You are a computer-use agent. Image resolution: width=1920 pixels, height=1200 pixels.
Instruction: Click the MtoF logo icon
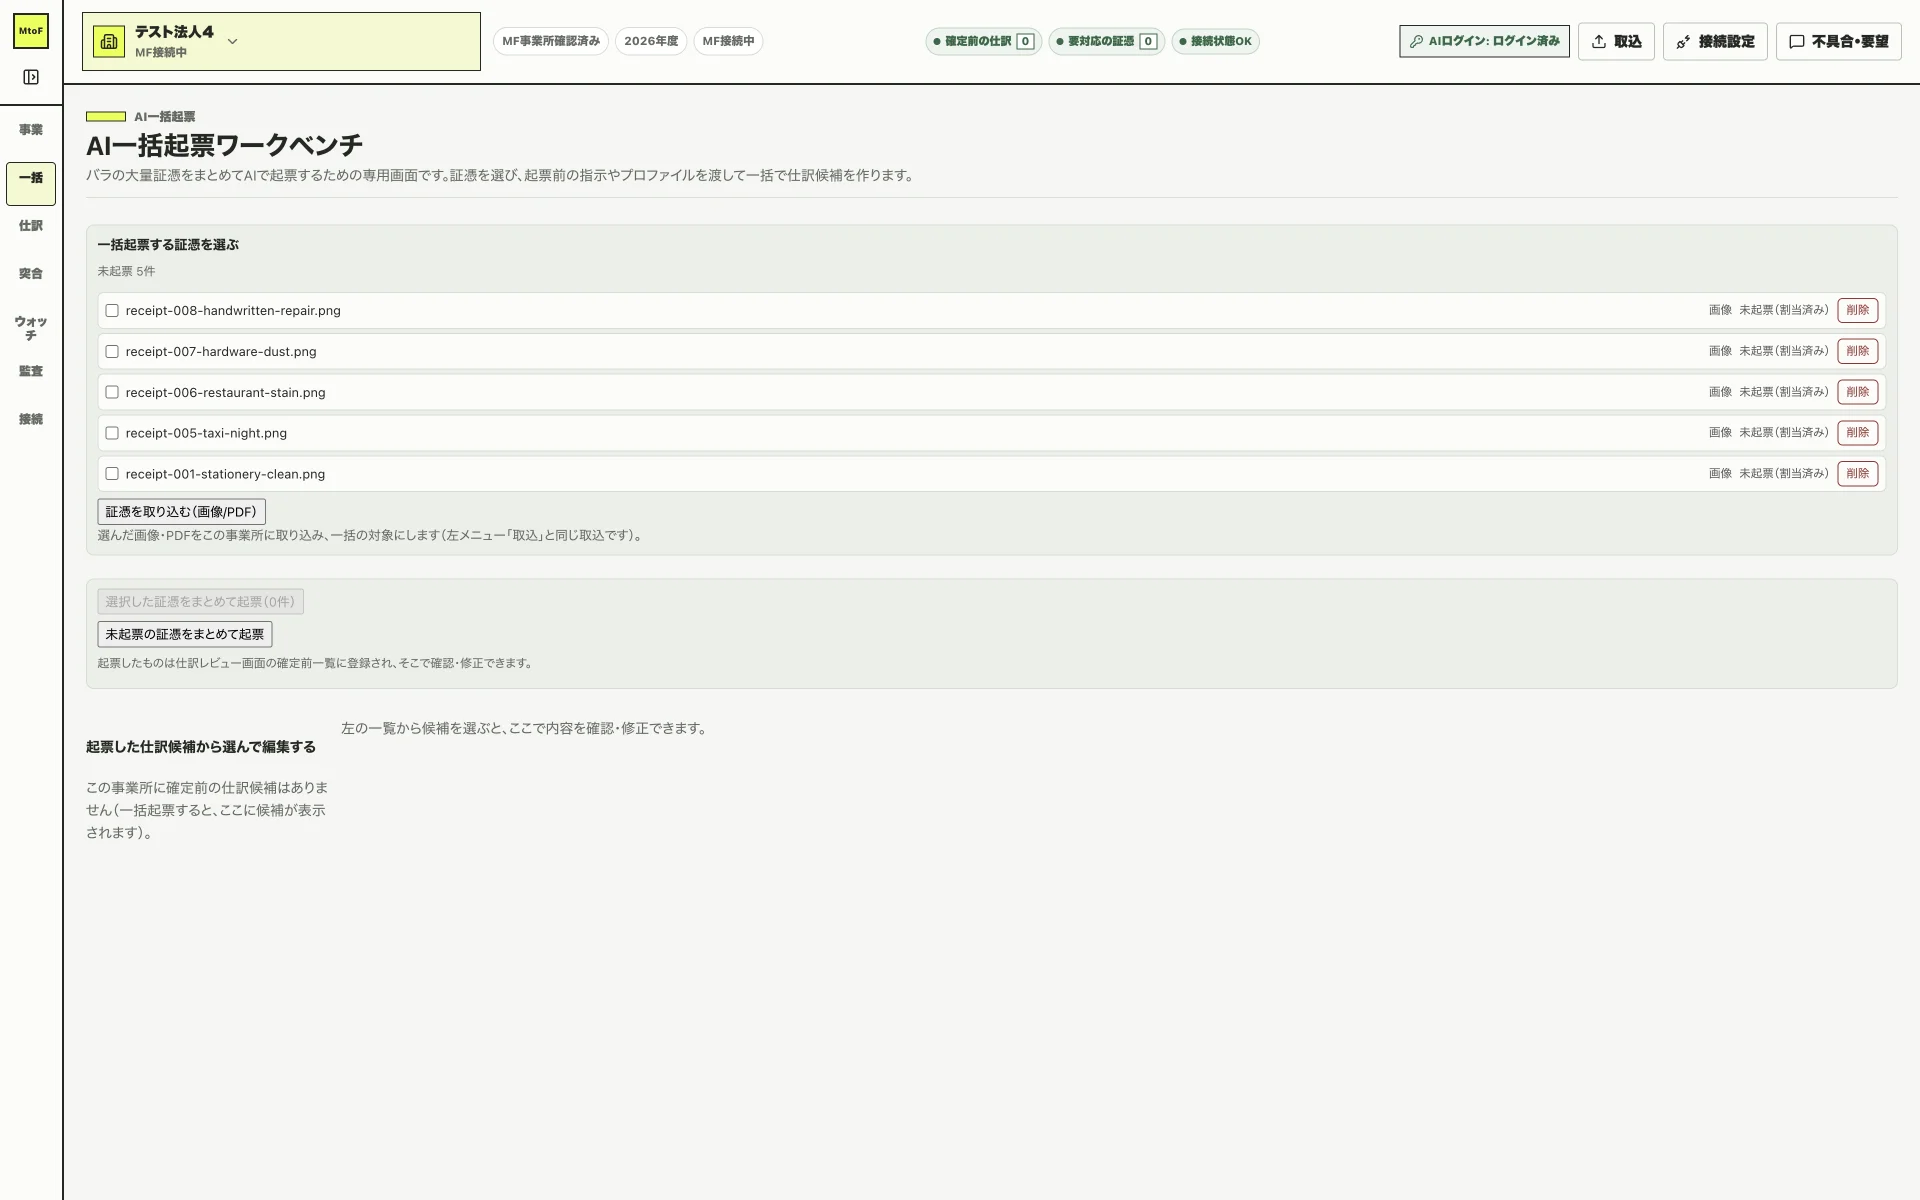click(x=31, y=31)
